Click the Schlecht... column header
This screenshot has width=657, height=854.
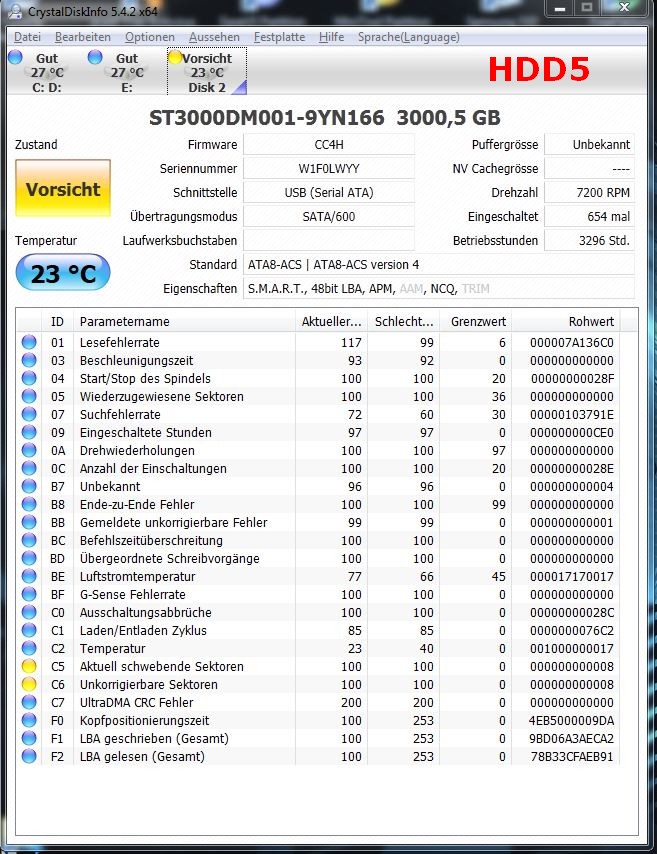404,321
